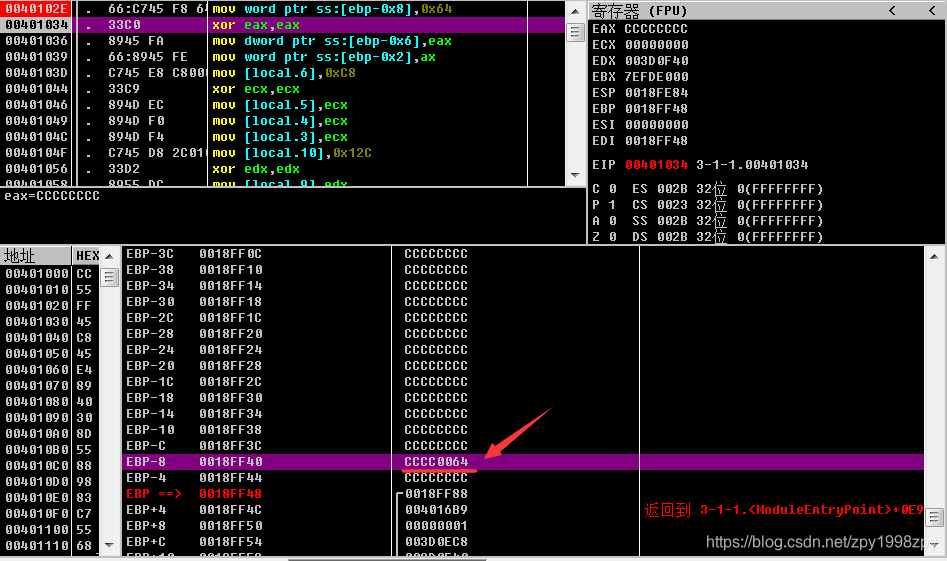Select dump row at address 004010F0
Image resolution: width=947 pixels, height=561 pixels.
click(x=50, y=513)
